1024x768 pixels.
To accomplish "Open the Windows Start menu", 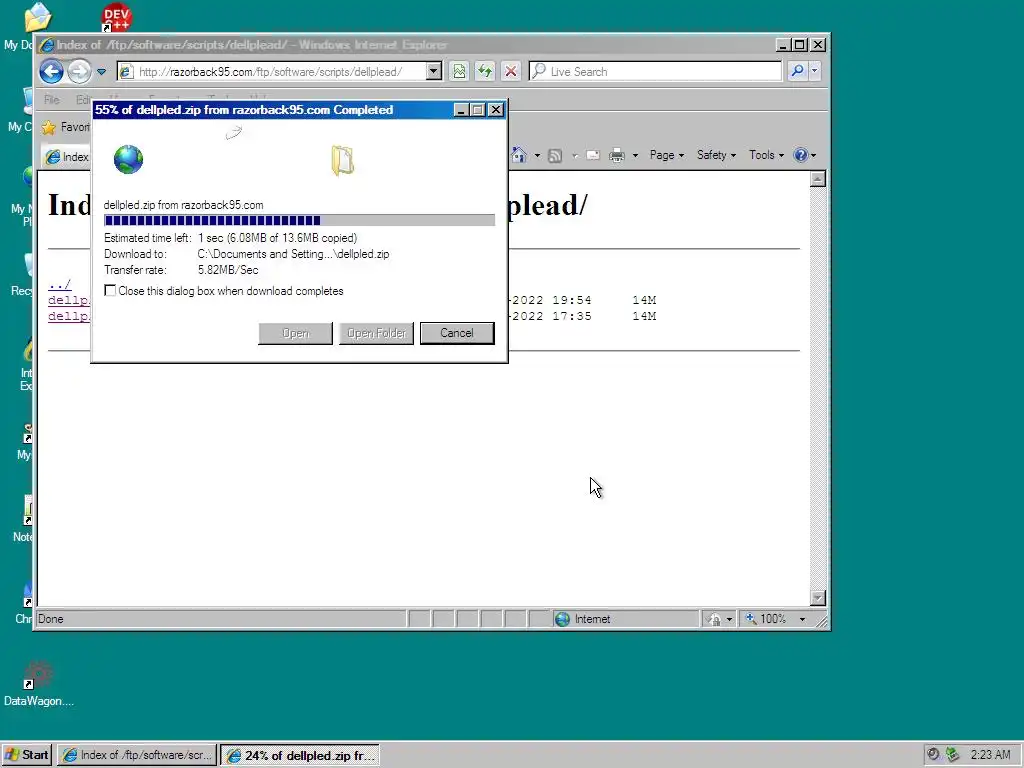I will (27, 755).
